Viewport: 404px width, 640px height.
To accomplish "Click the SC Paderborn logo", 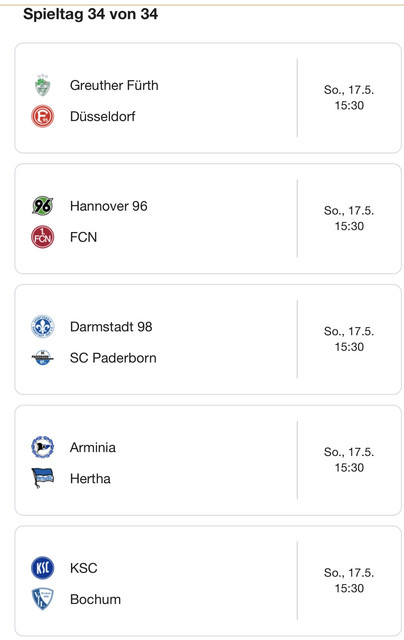I will (42, 358).
